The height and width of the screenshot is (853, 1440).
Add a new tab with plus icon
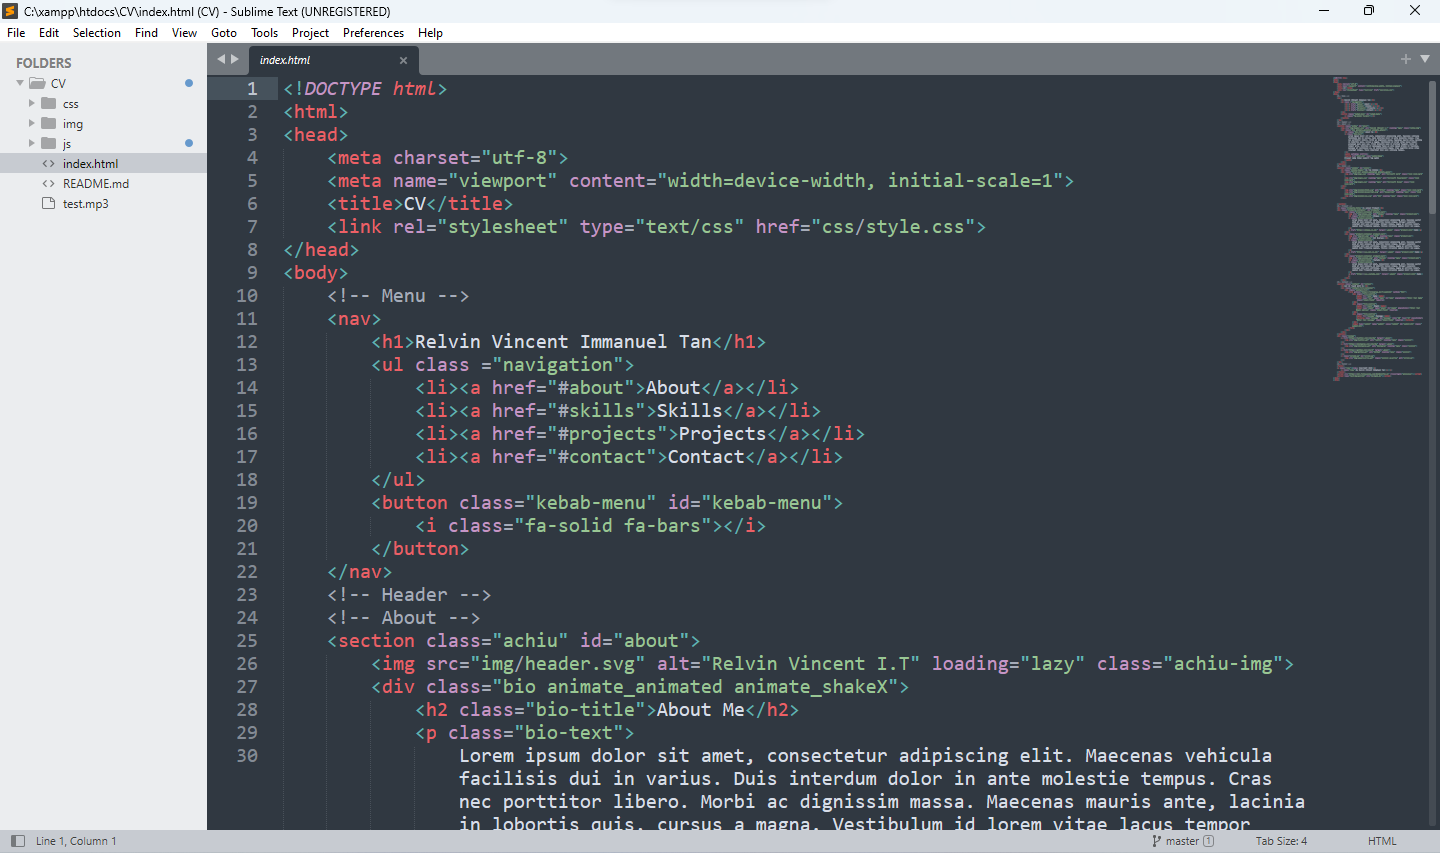click(1405, 59)
